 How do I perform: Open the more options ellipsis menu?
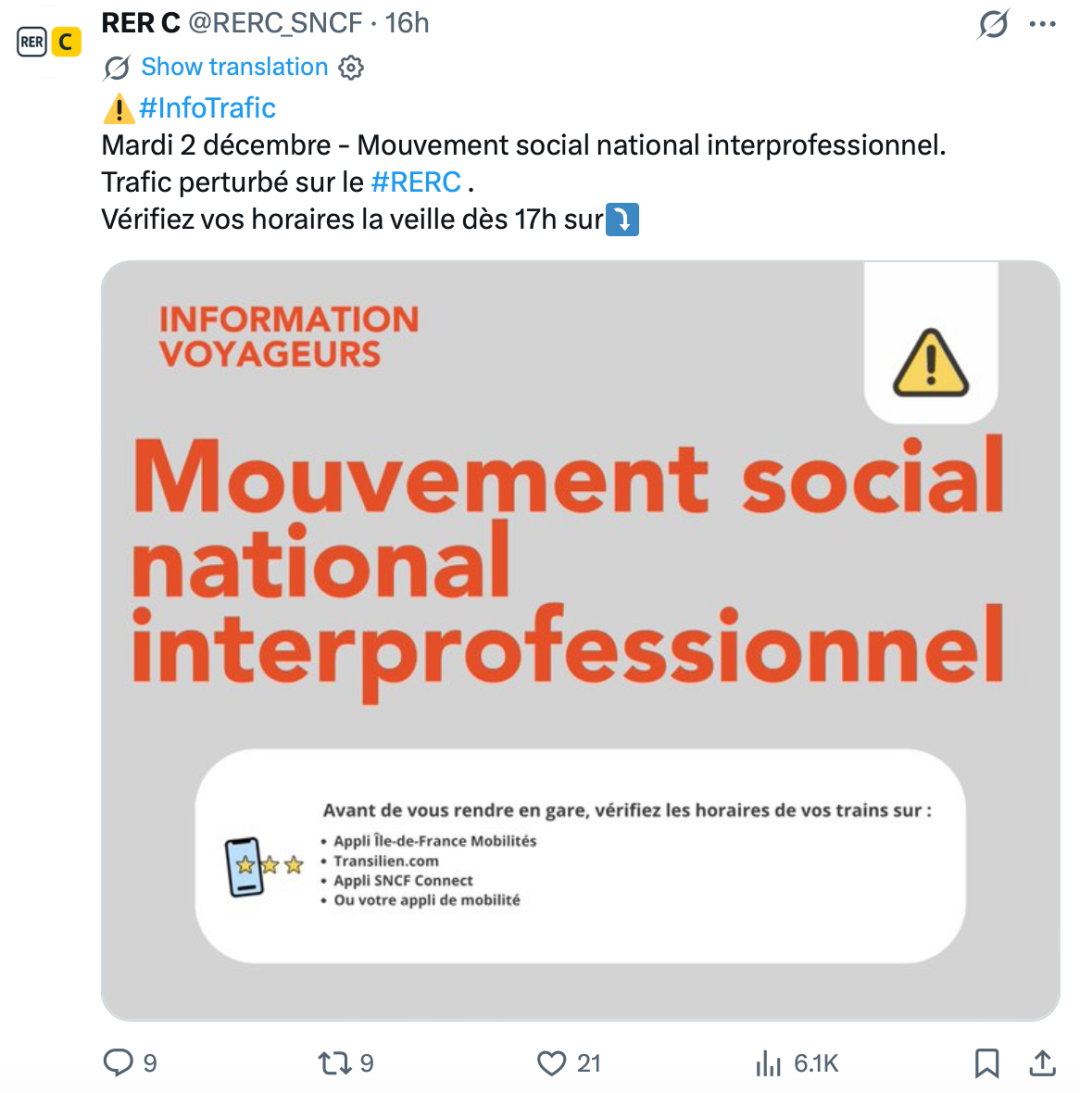pyautogui.click(x=1043, y=23)
